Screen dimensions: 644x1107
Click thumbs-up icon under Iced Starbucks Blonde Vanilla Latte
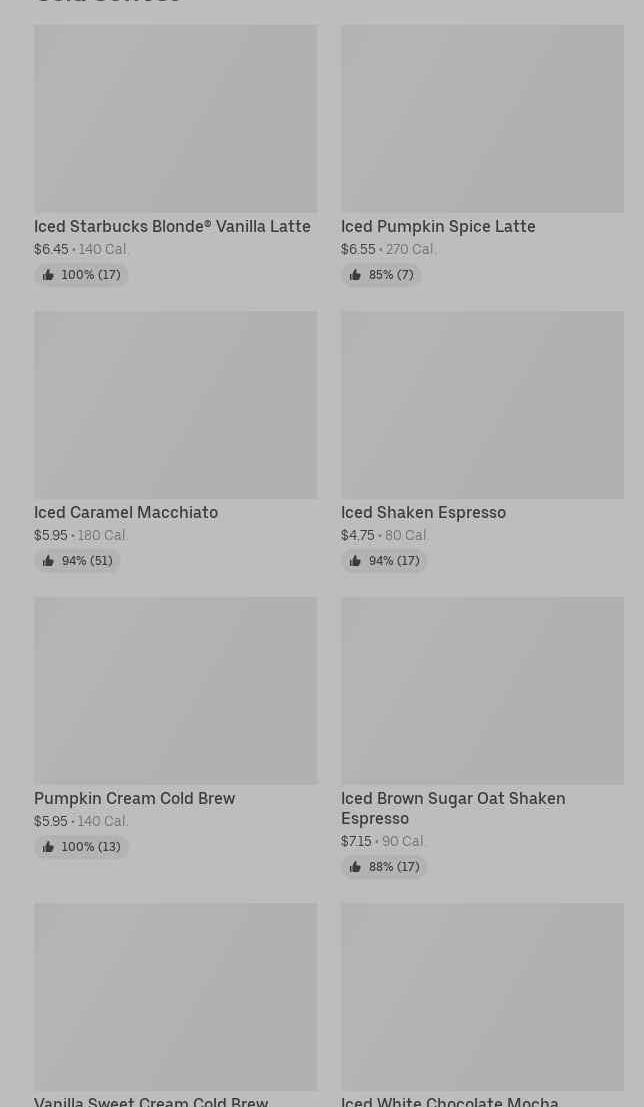[48, 275]
